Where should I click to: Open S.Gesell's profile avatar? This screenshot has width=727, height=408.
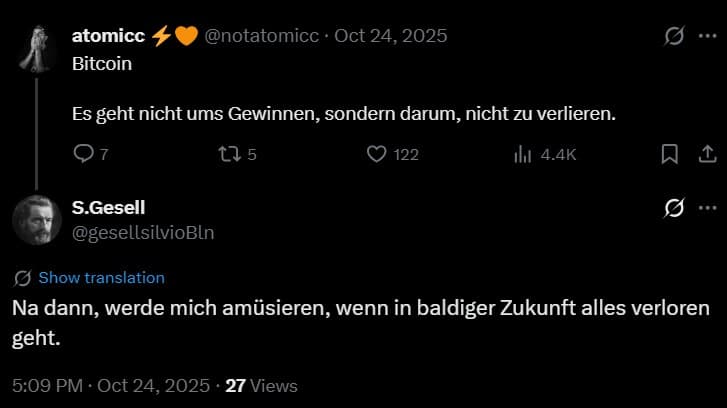point(37,220)
